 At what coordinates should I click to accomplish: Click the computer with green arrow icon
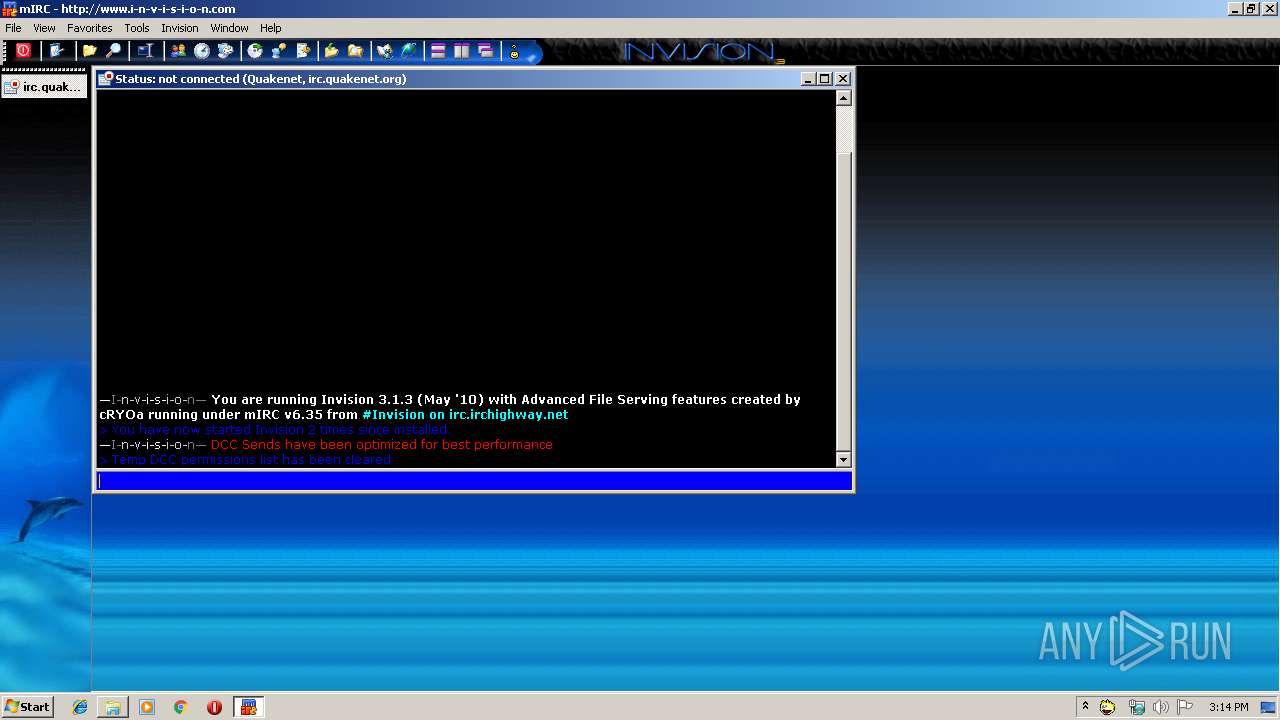[x=385, y=51]
